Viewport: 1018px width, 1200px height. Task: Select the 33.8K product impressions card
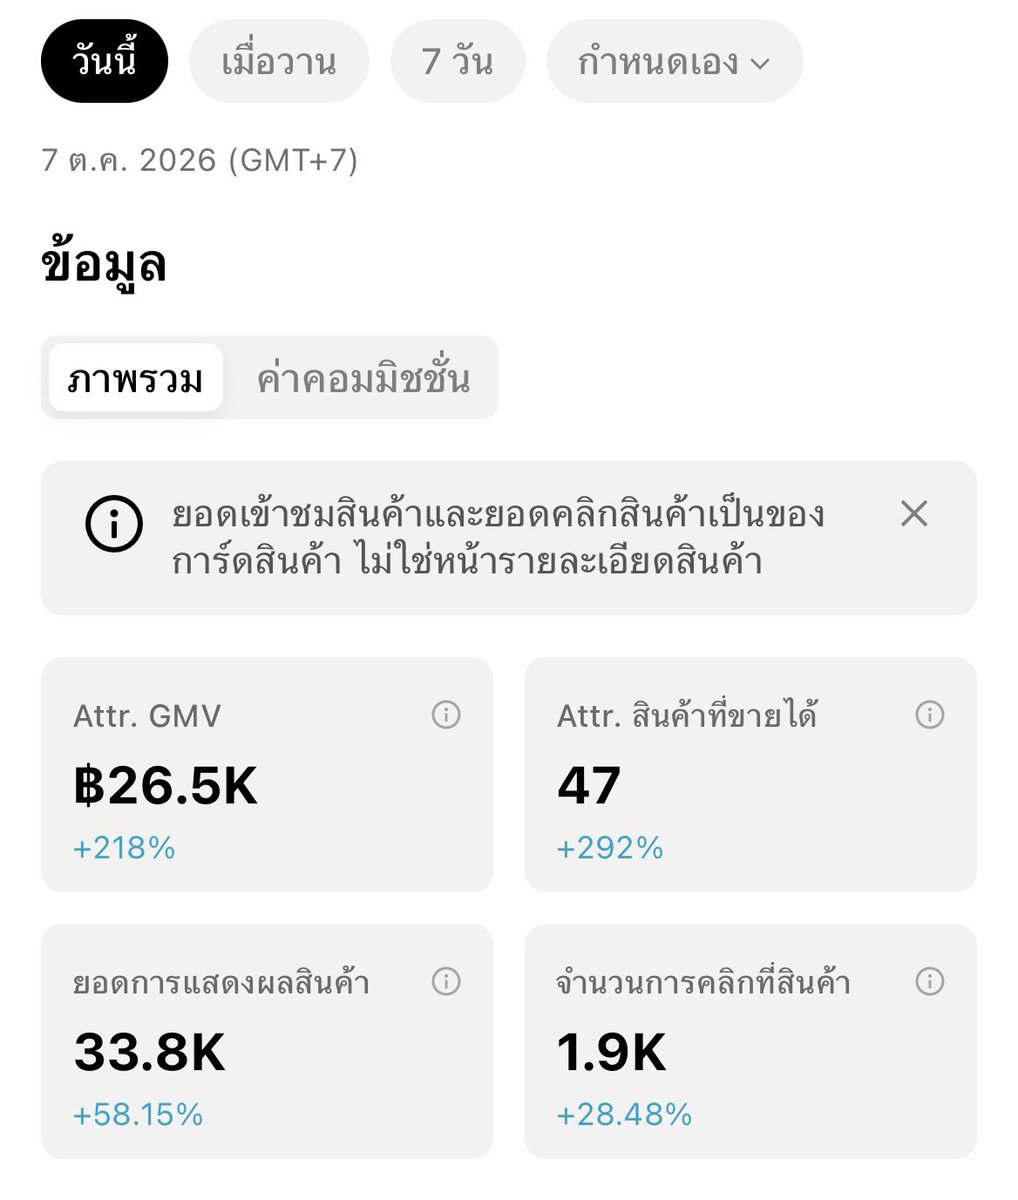267,1041
